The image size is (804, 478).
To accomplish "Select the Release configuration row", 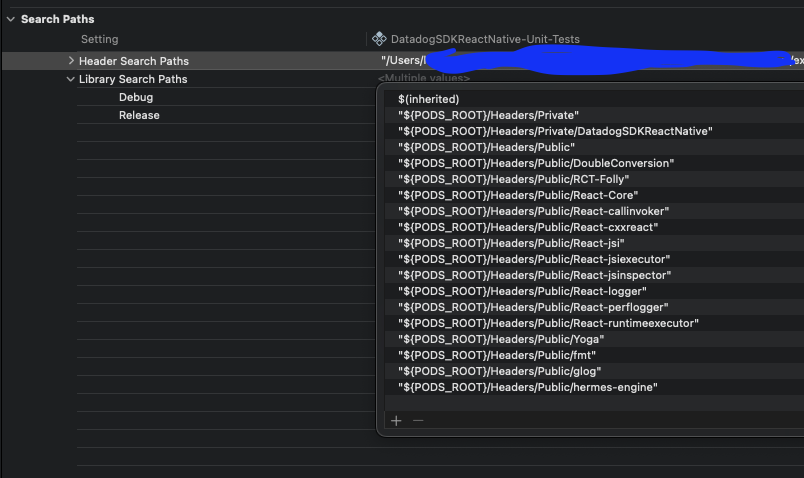I will click(x=139, y=115).
